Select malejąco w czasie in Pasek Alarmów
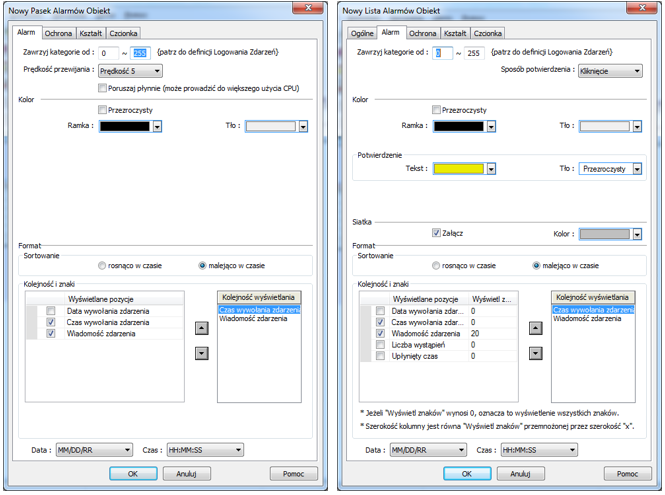 click(202, 266)
